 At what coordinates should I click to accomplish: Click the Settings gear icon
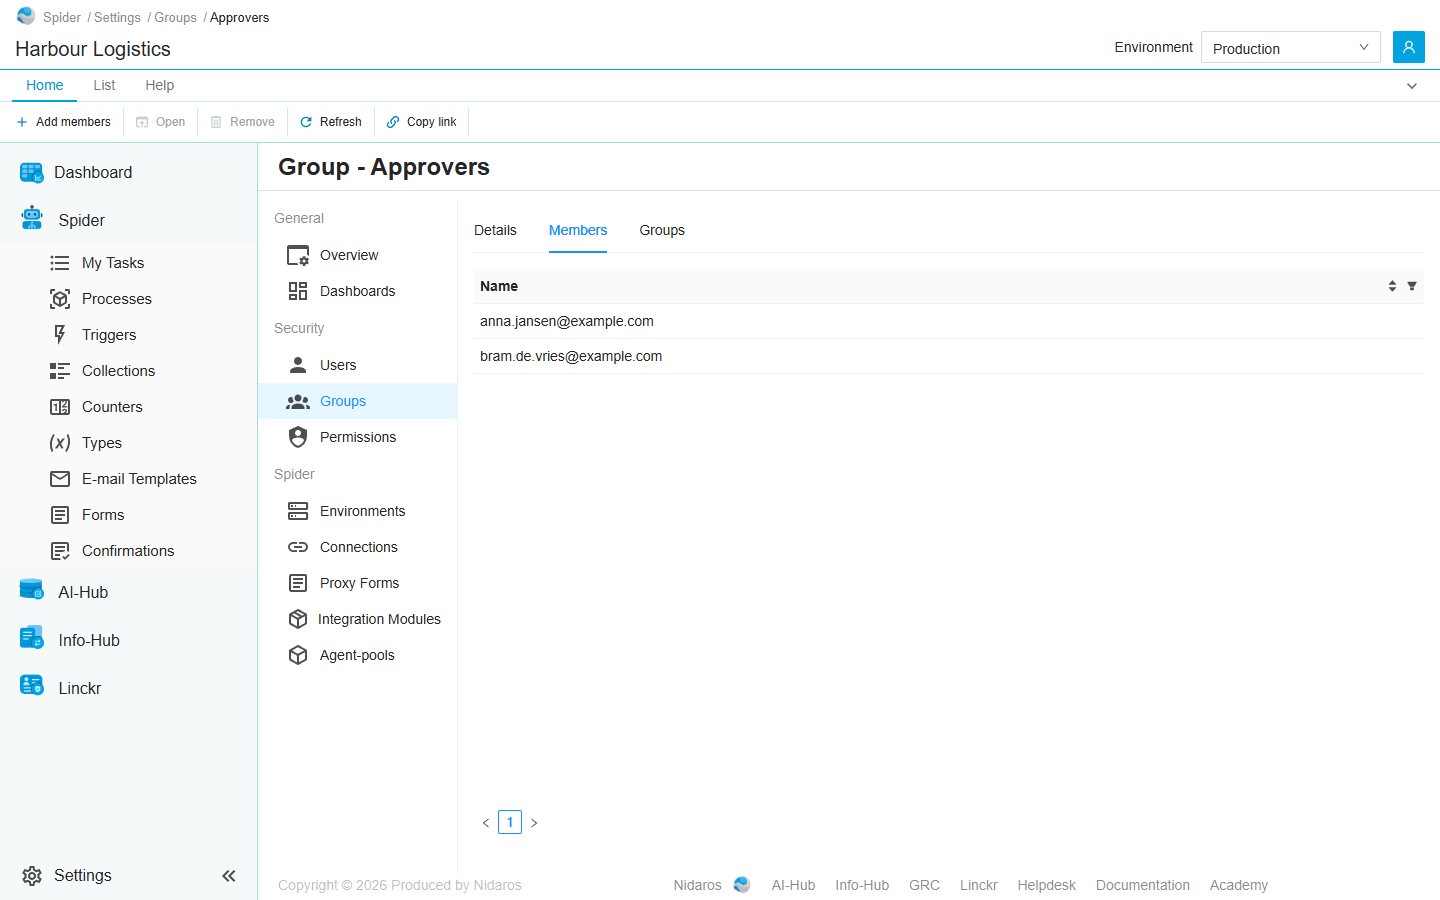tap(32, 876)
